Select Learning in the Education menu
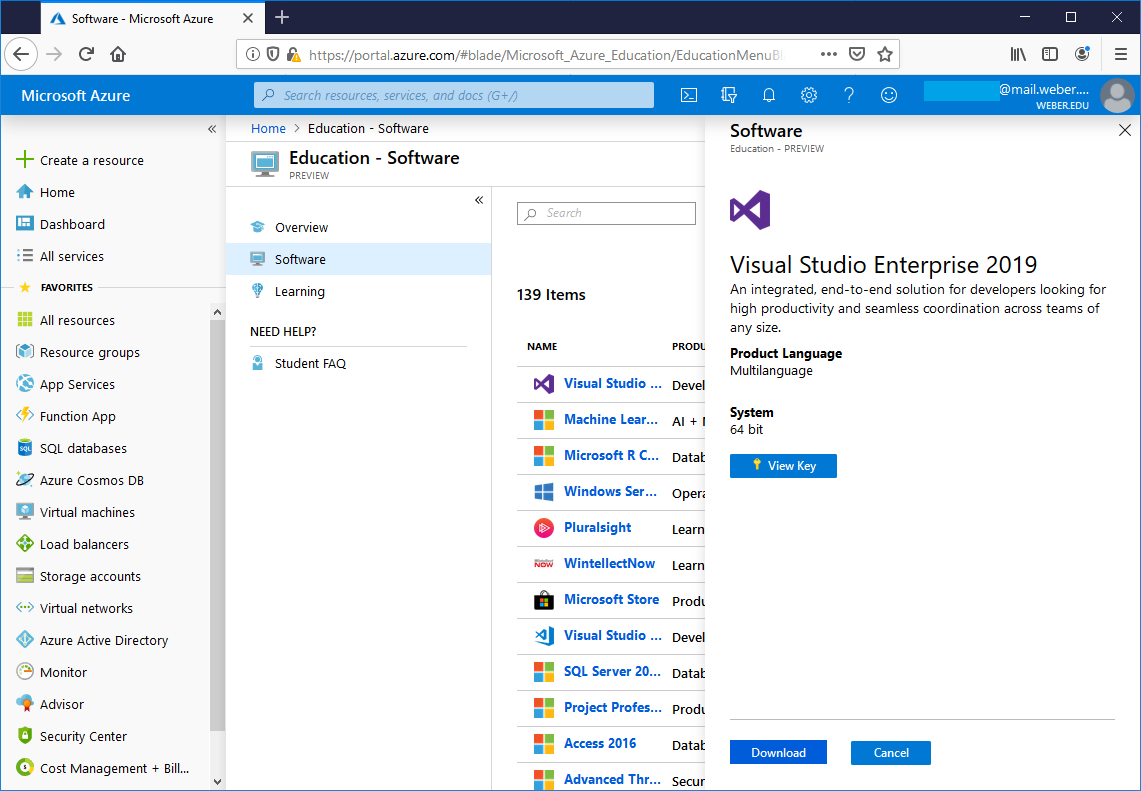Viewport: 1141px width, 791px height. (x=299, y=291)
